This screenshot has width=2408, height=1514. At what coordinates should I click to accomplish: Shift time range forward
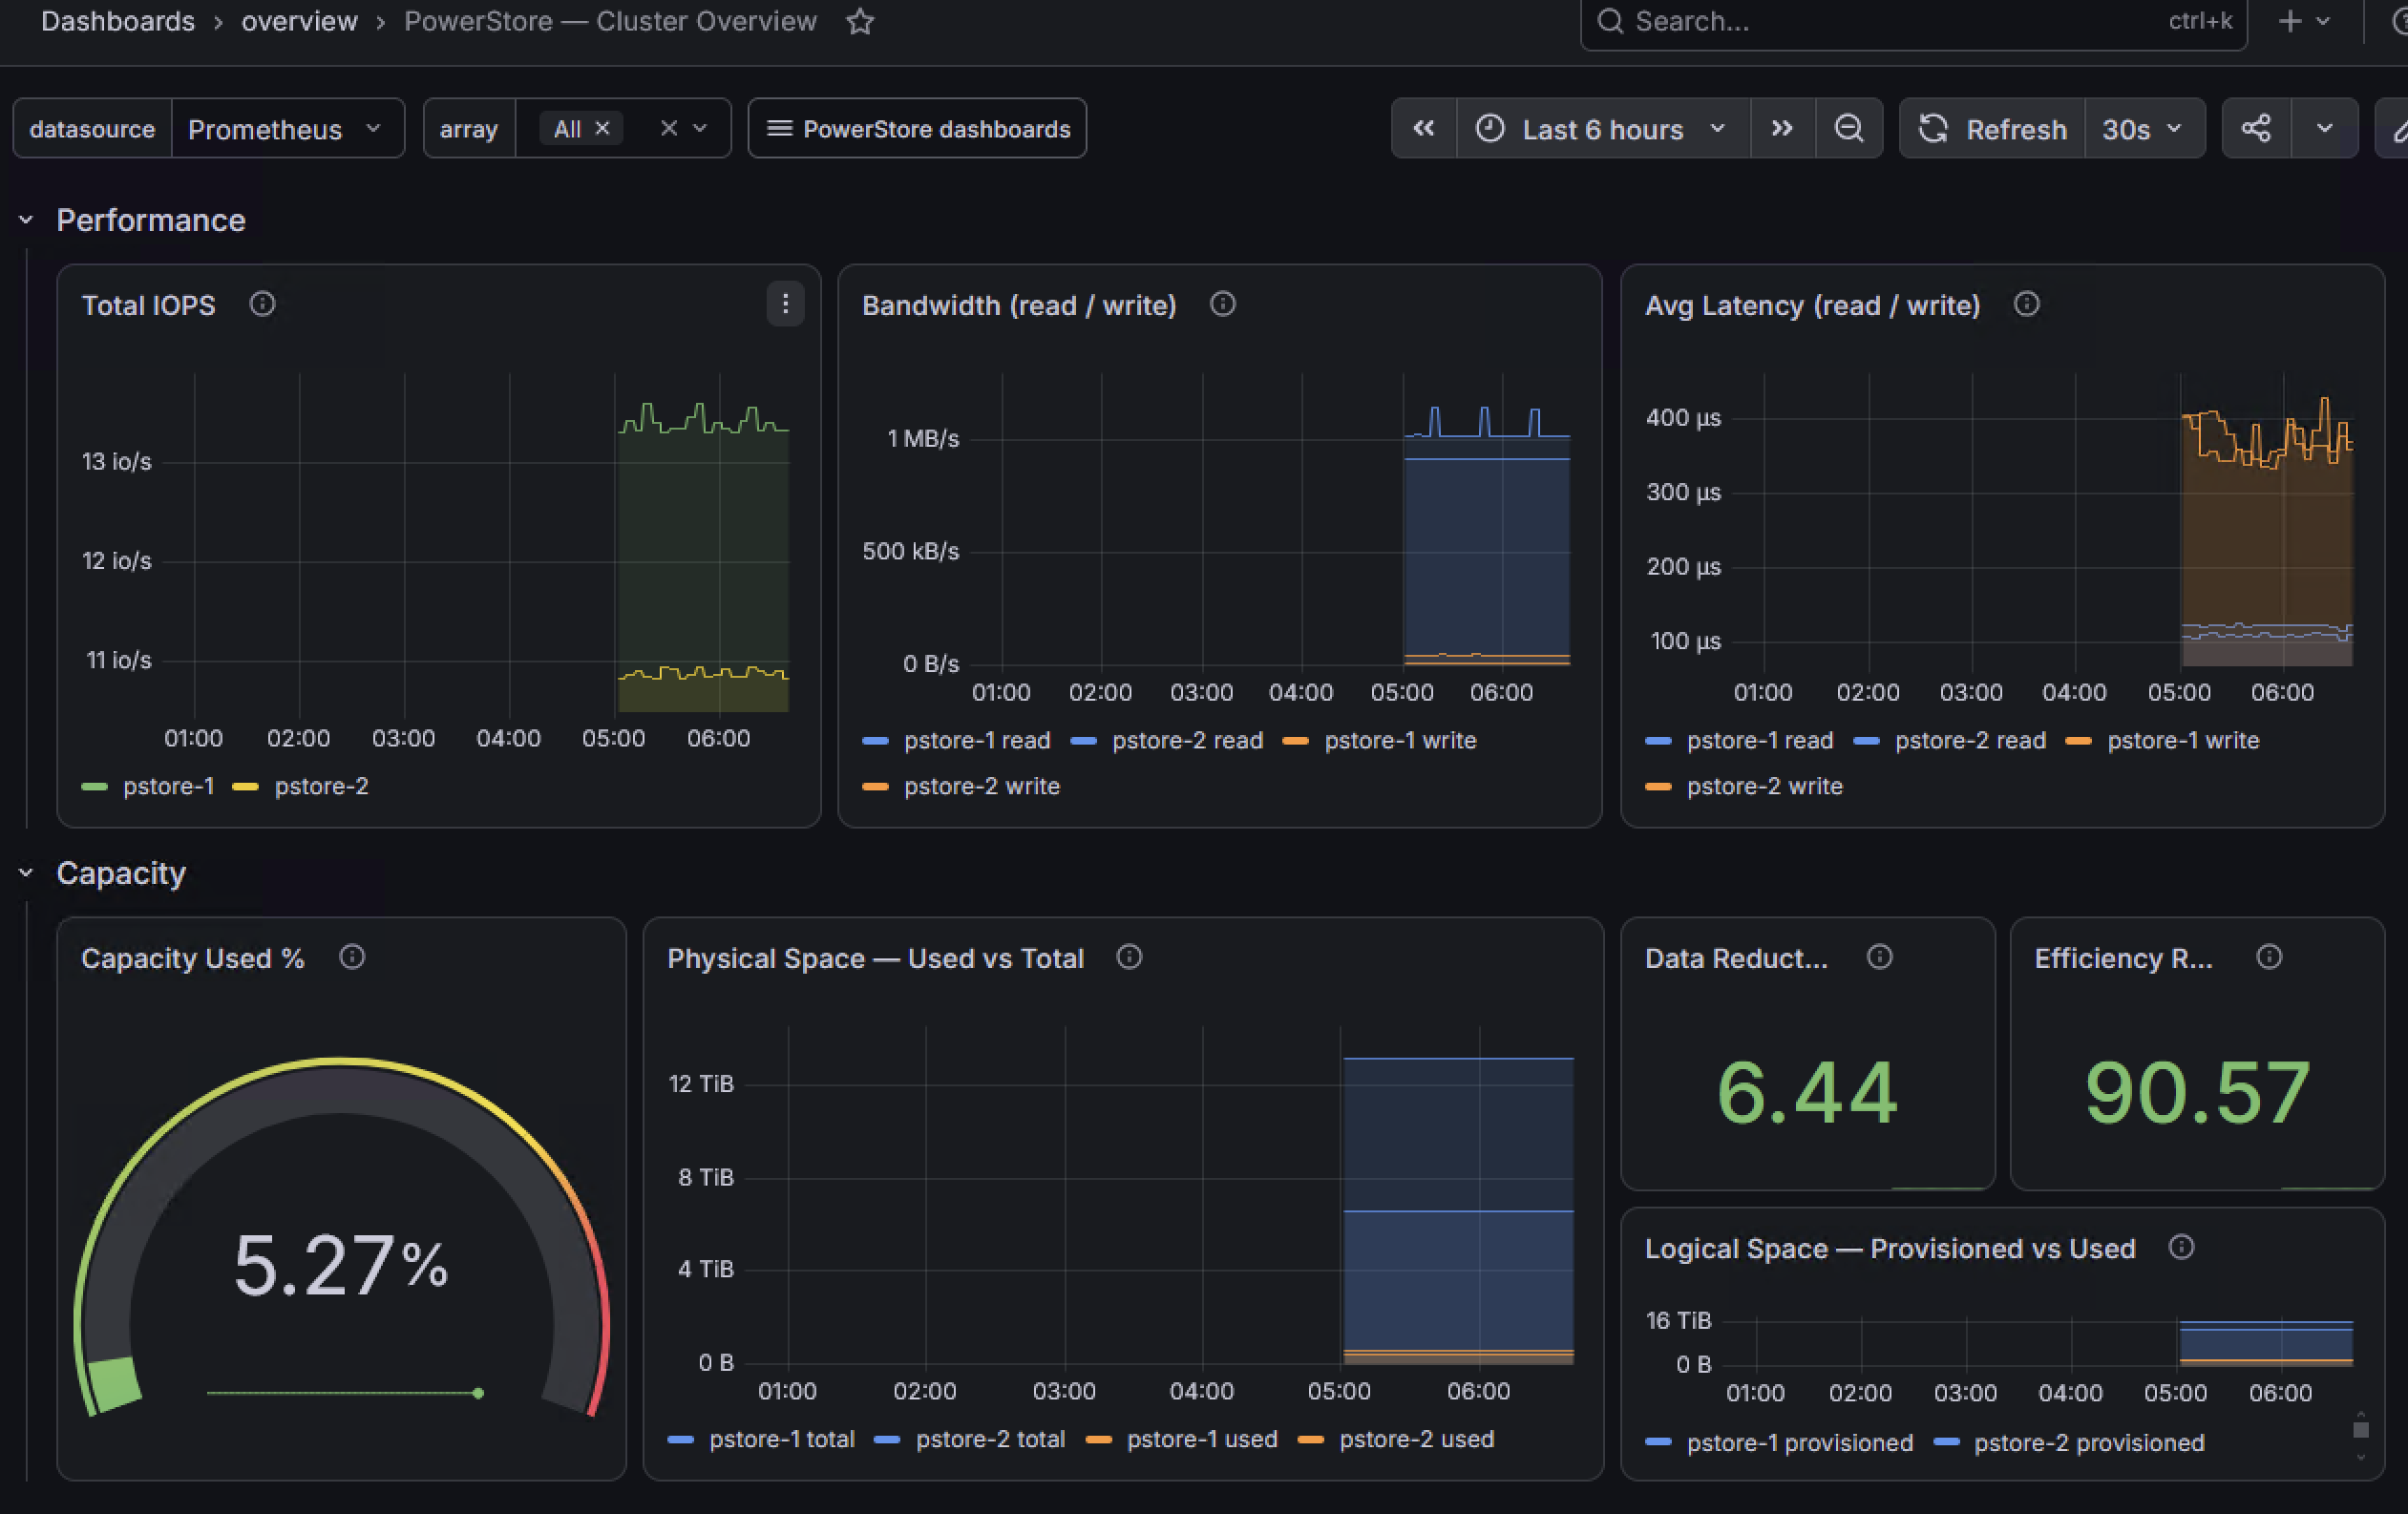tap(1782, 128)
